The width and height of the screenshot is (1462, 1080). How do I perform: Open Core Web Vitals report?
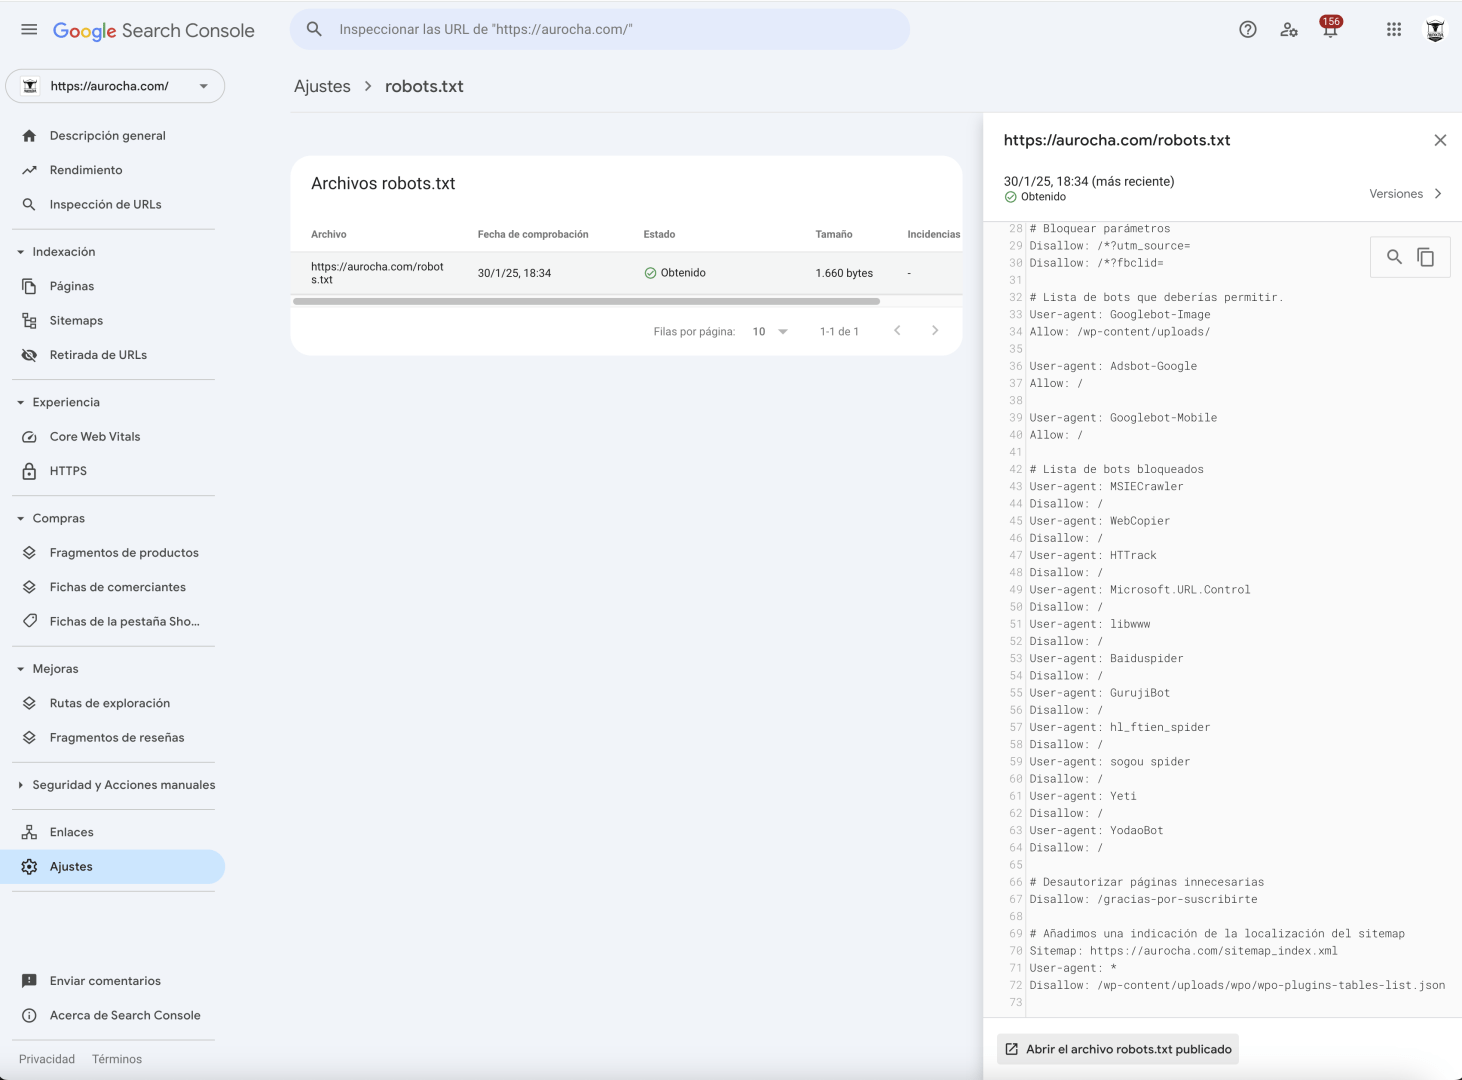(x=95, y=437)
